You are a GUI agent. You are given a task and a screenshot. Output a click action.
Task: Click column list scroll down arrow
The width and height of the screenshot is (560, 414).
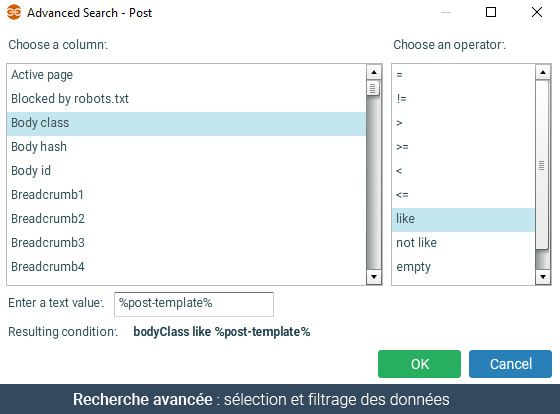374,276
